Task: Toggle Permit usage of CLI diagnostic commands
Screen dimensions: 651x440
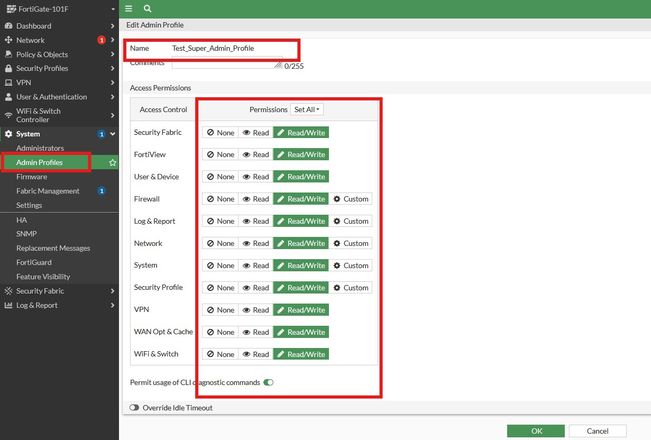Action: click(268, 382)
